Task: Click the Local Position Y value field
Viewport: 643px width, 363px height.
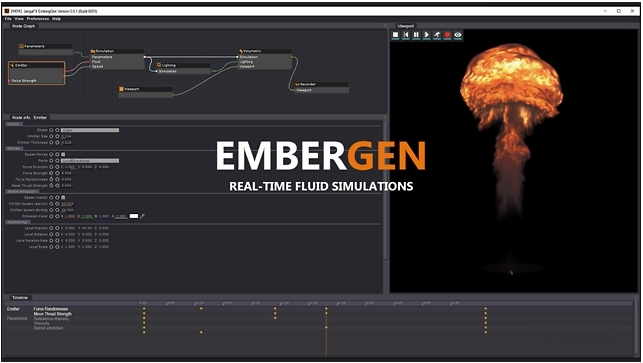Action: pyautogui.click(x=87, y=228)
